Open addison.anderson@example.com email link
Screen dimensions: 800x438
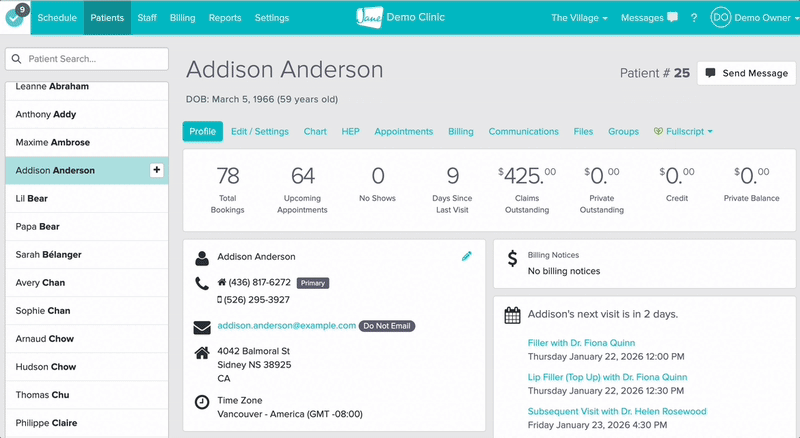tap(286, 326)
